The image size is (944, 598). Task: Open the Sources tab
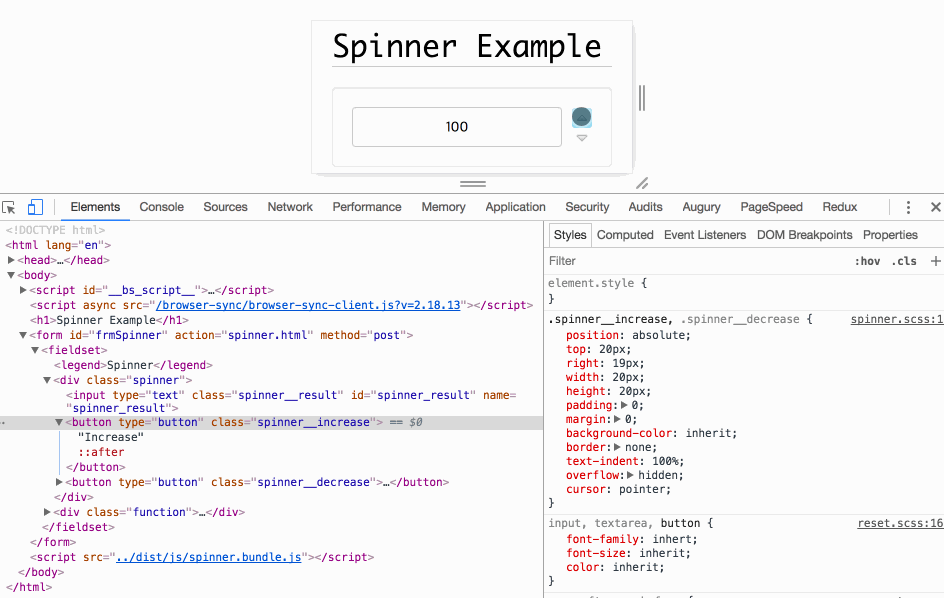click(225, 207)
